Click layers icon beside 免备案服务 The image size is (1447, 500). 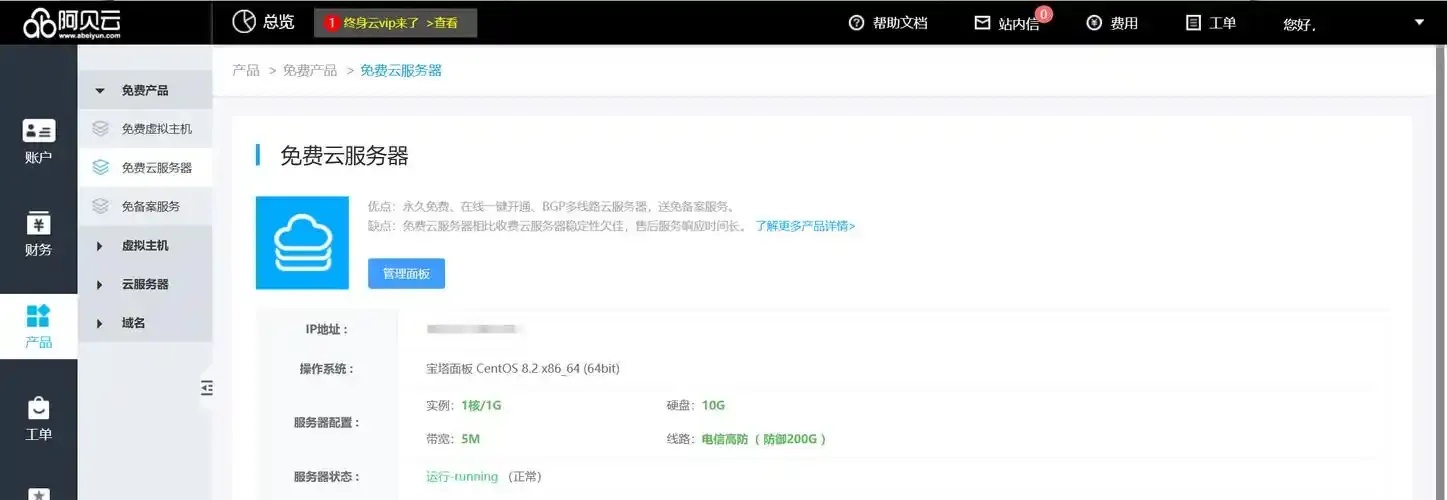click(x=100, y=206)
